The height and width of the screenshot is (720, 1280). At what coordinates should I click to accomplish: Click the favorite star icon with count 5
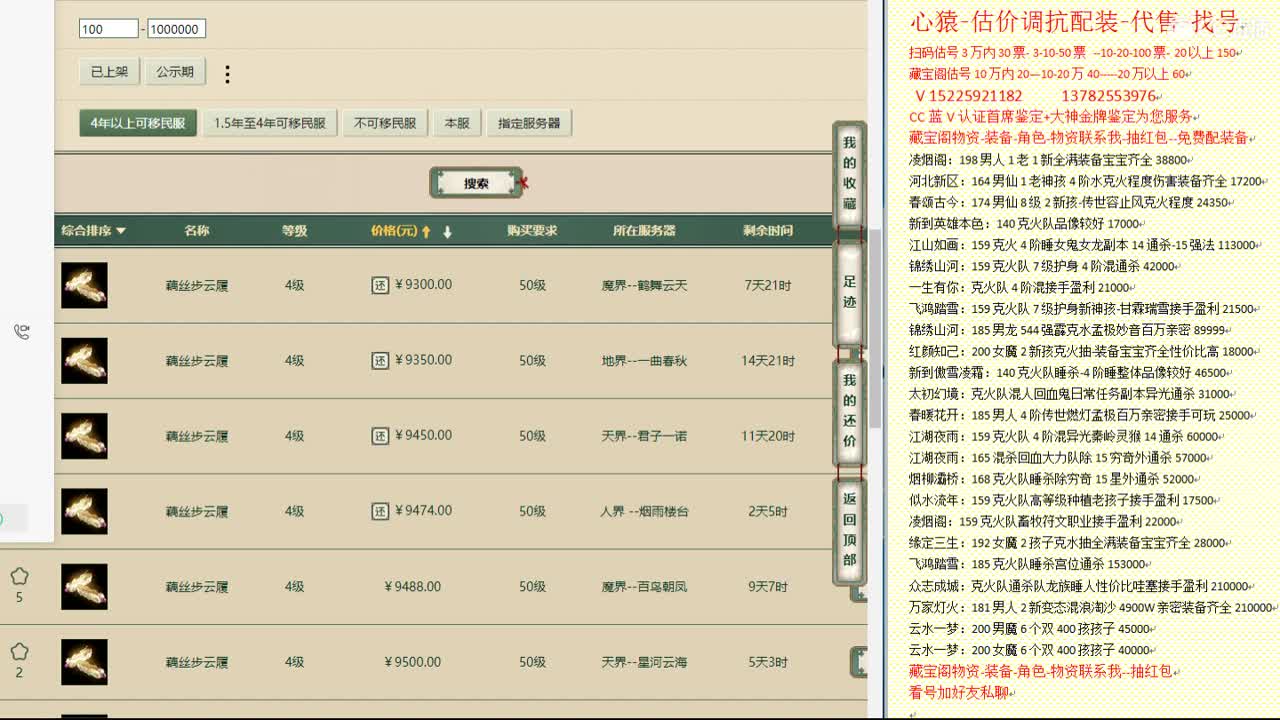tap(19, 576)
